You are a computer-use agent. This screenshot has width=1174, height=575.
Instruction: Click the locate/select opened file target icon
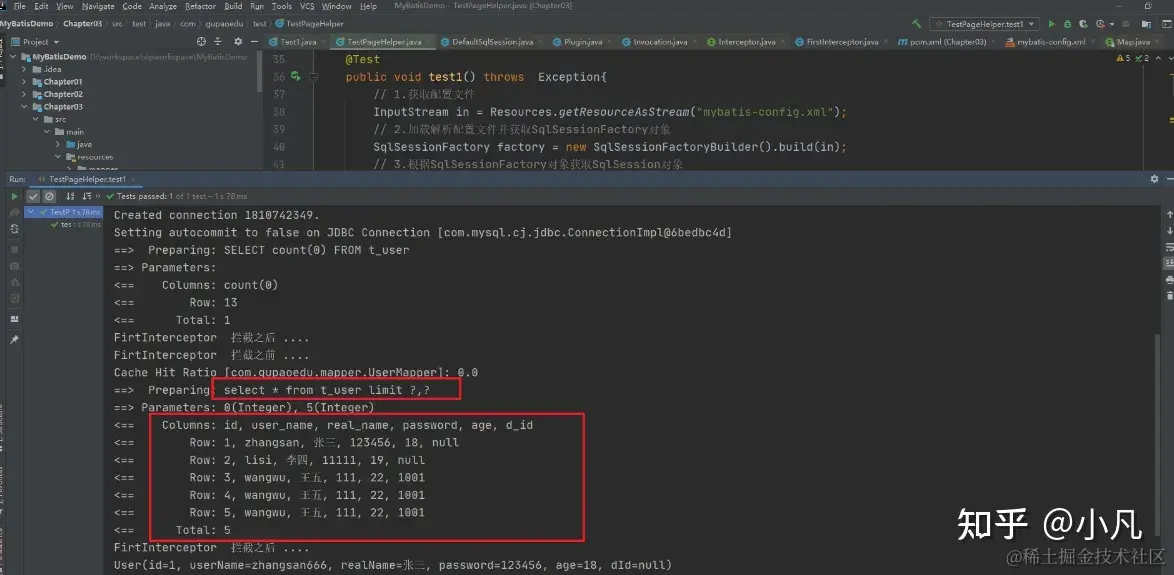(201, 42)
